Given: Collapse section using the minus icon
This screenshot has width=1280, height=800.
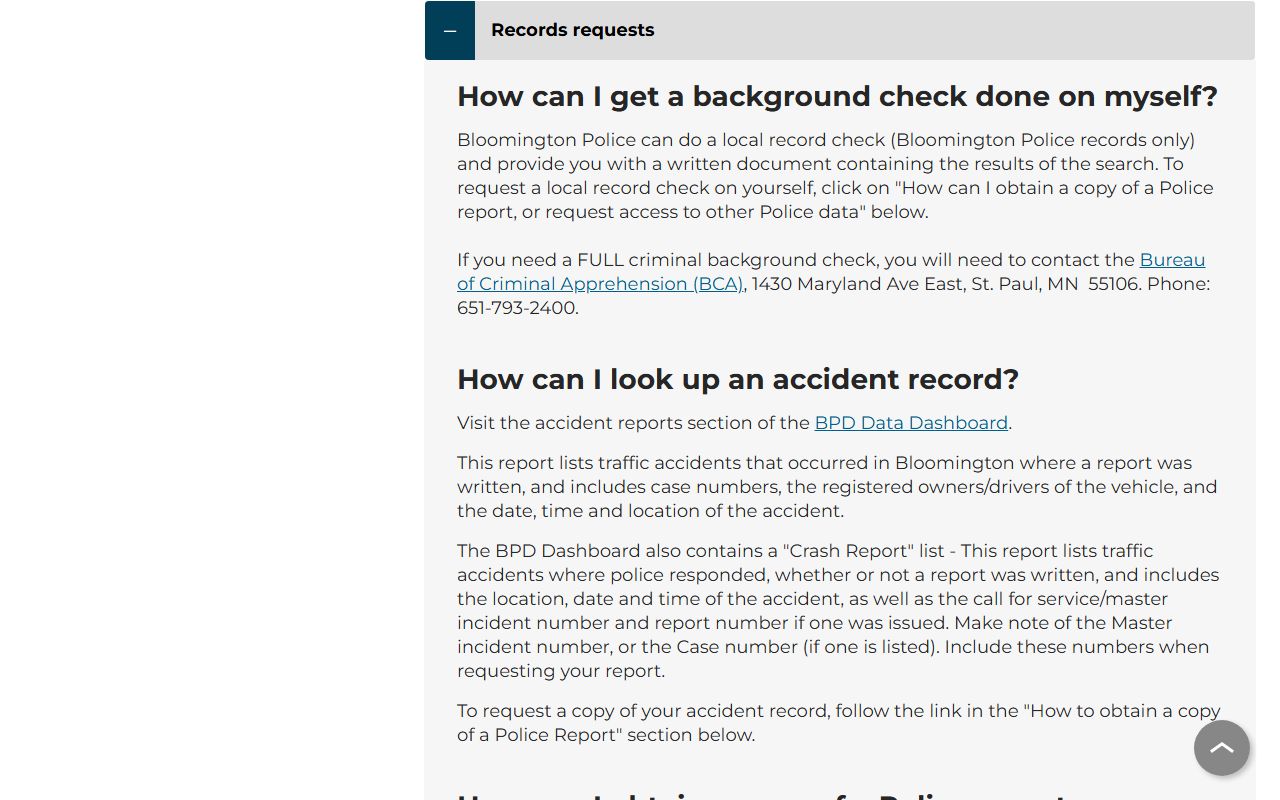Looking at the screenshot, I should point(450,30).
